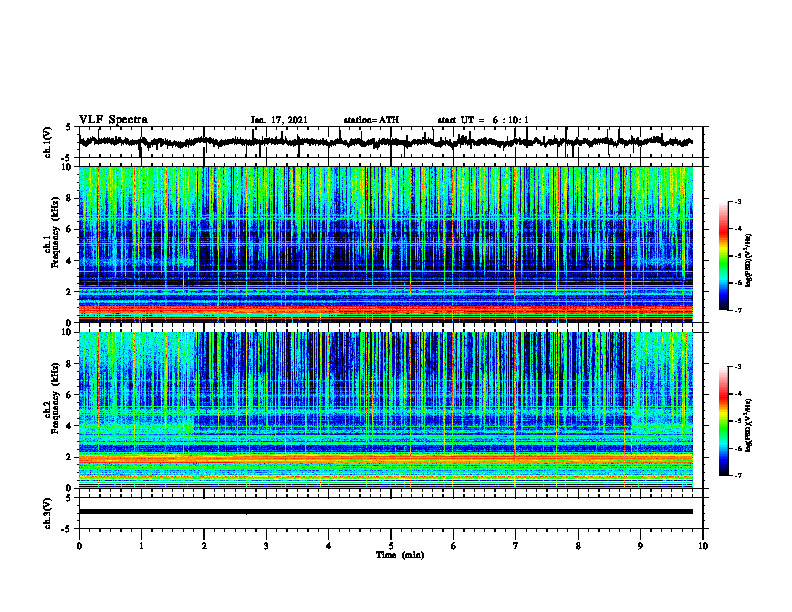Click time axis tick label "5"
The height and width of the screenshot is (612, 792).
coord(391,546)
